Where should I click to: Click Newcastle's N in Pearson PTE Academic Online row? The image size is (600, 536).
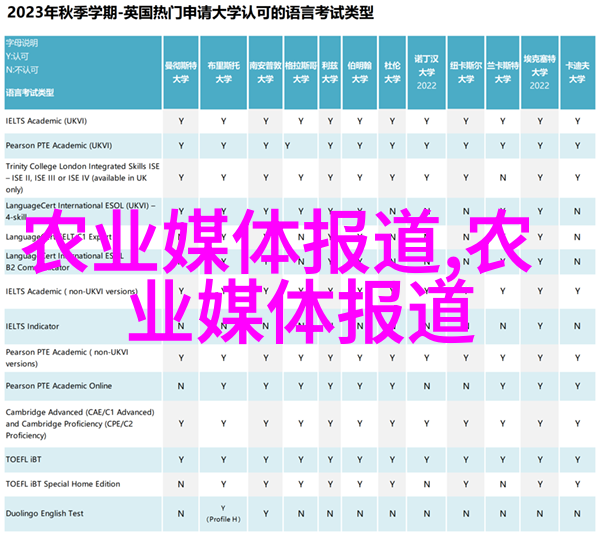point(466,386)
